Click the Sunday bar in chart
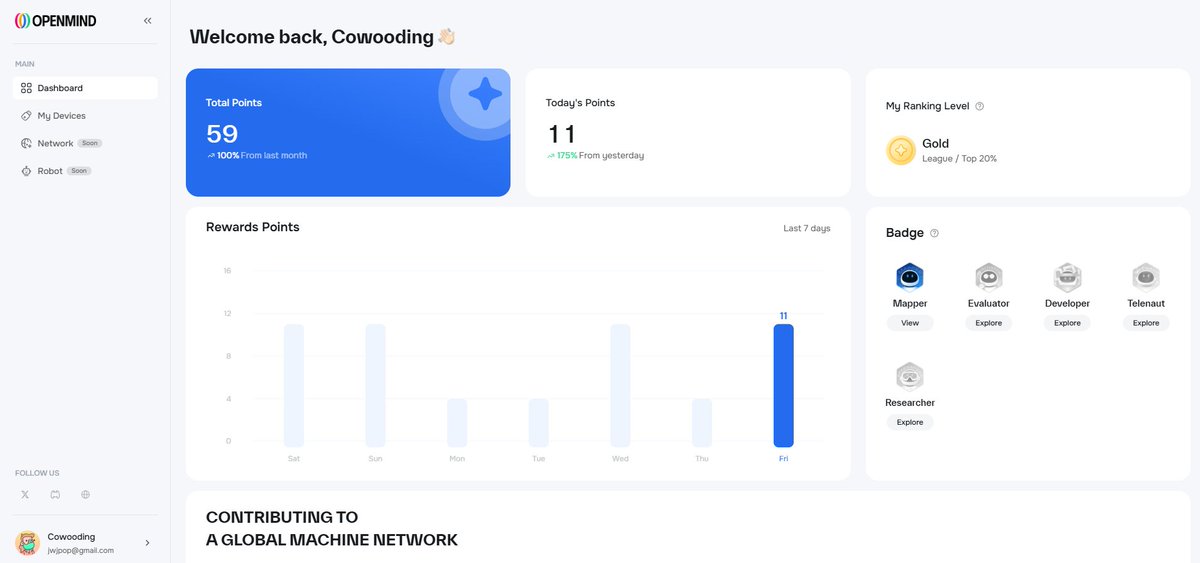This screenshot has width=1200, height=563. [x=375, y=385]
